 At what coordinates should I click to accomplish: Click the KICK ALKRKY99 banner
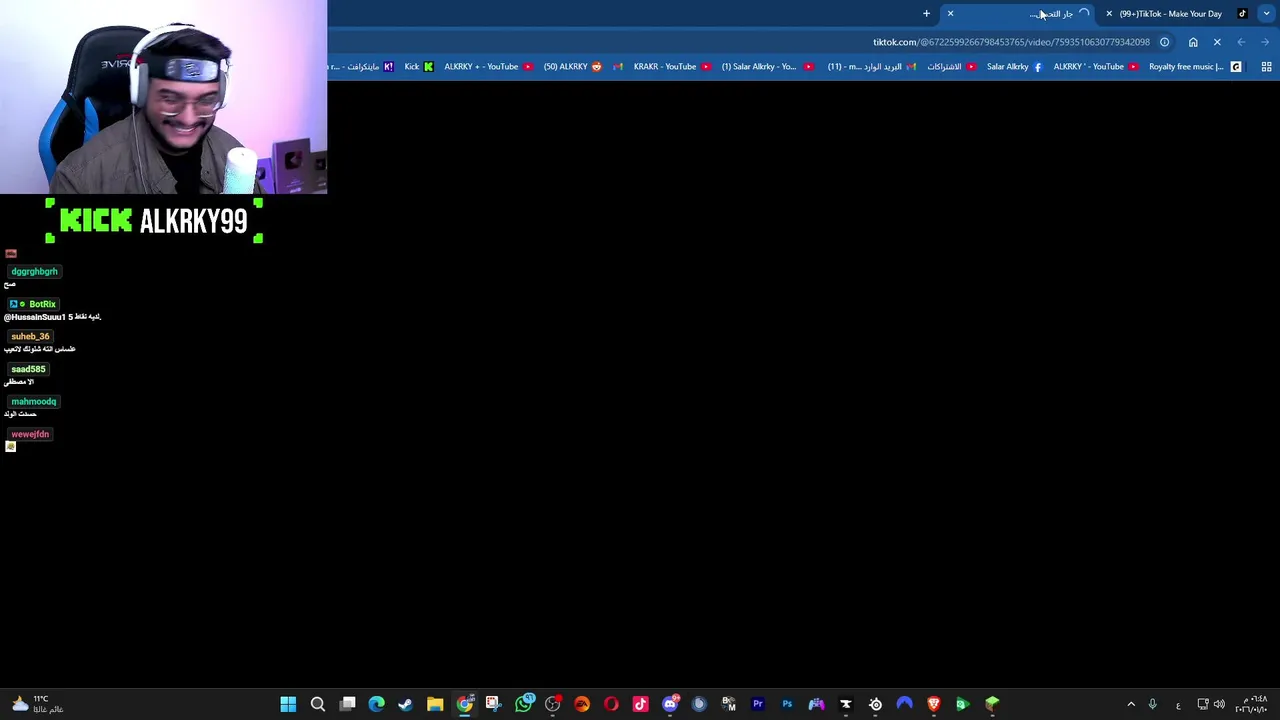click(x=154, y=221)
